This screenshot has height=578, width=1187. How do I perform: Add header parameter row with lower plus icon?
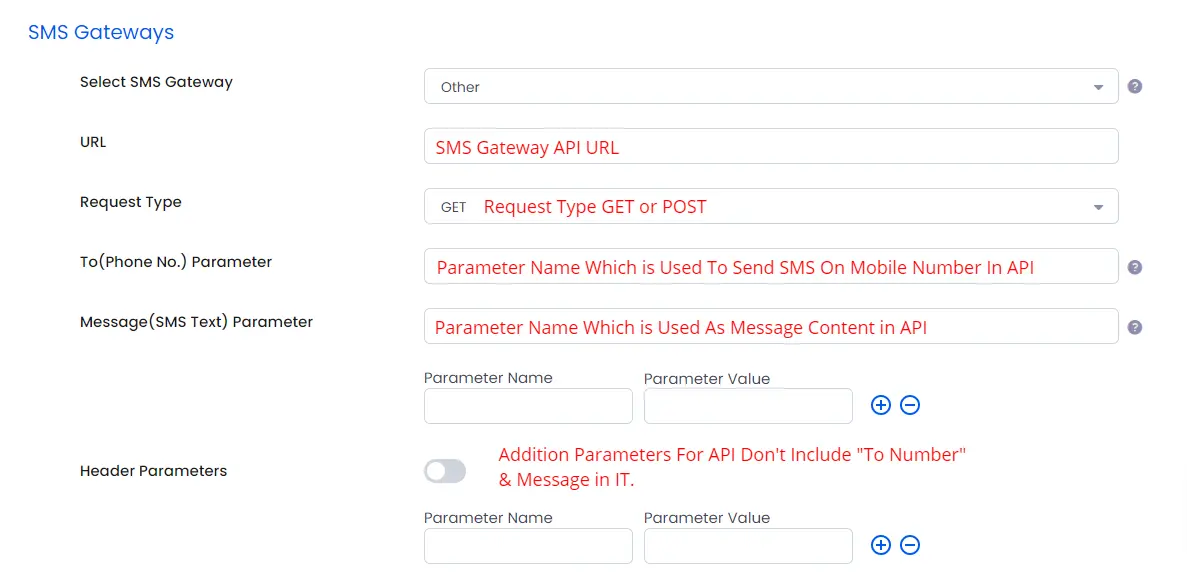coord(880,545)
